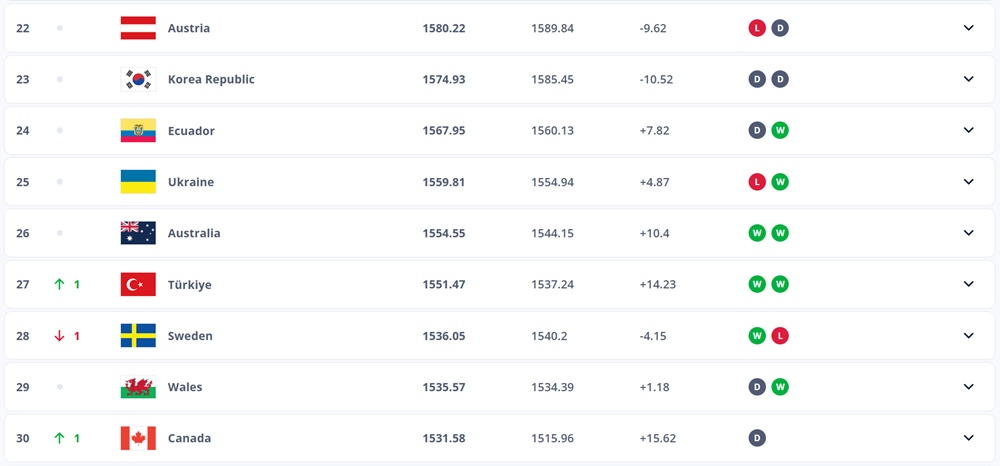Click the Austria flag icon

coord(138,28)
